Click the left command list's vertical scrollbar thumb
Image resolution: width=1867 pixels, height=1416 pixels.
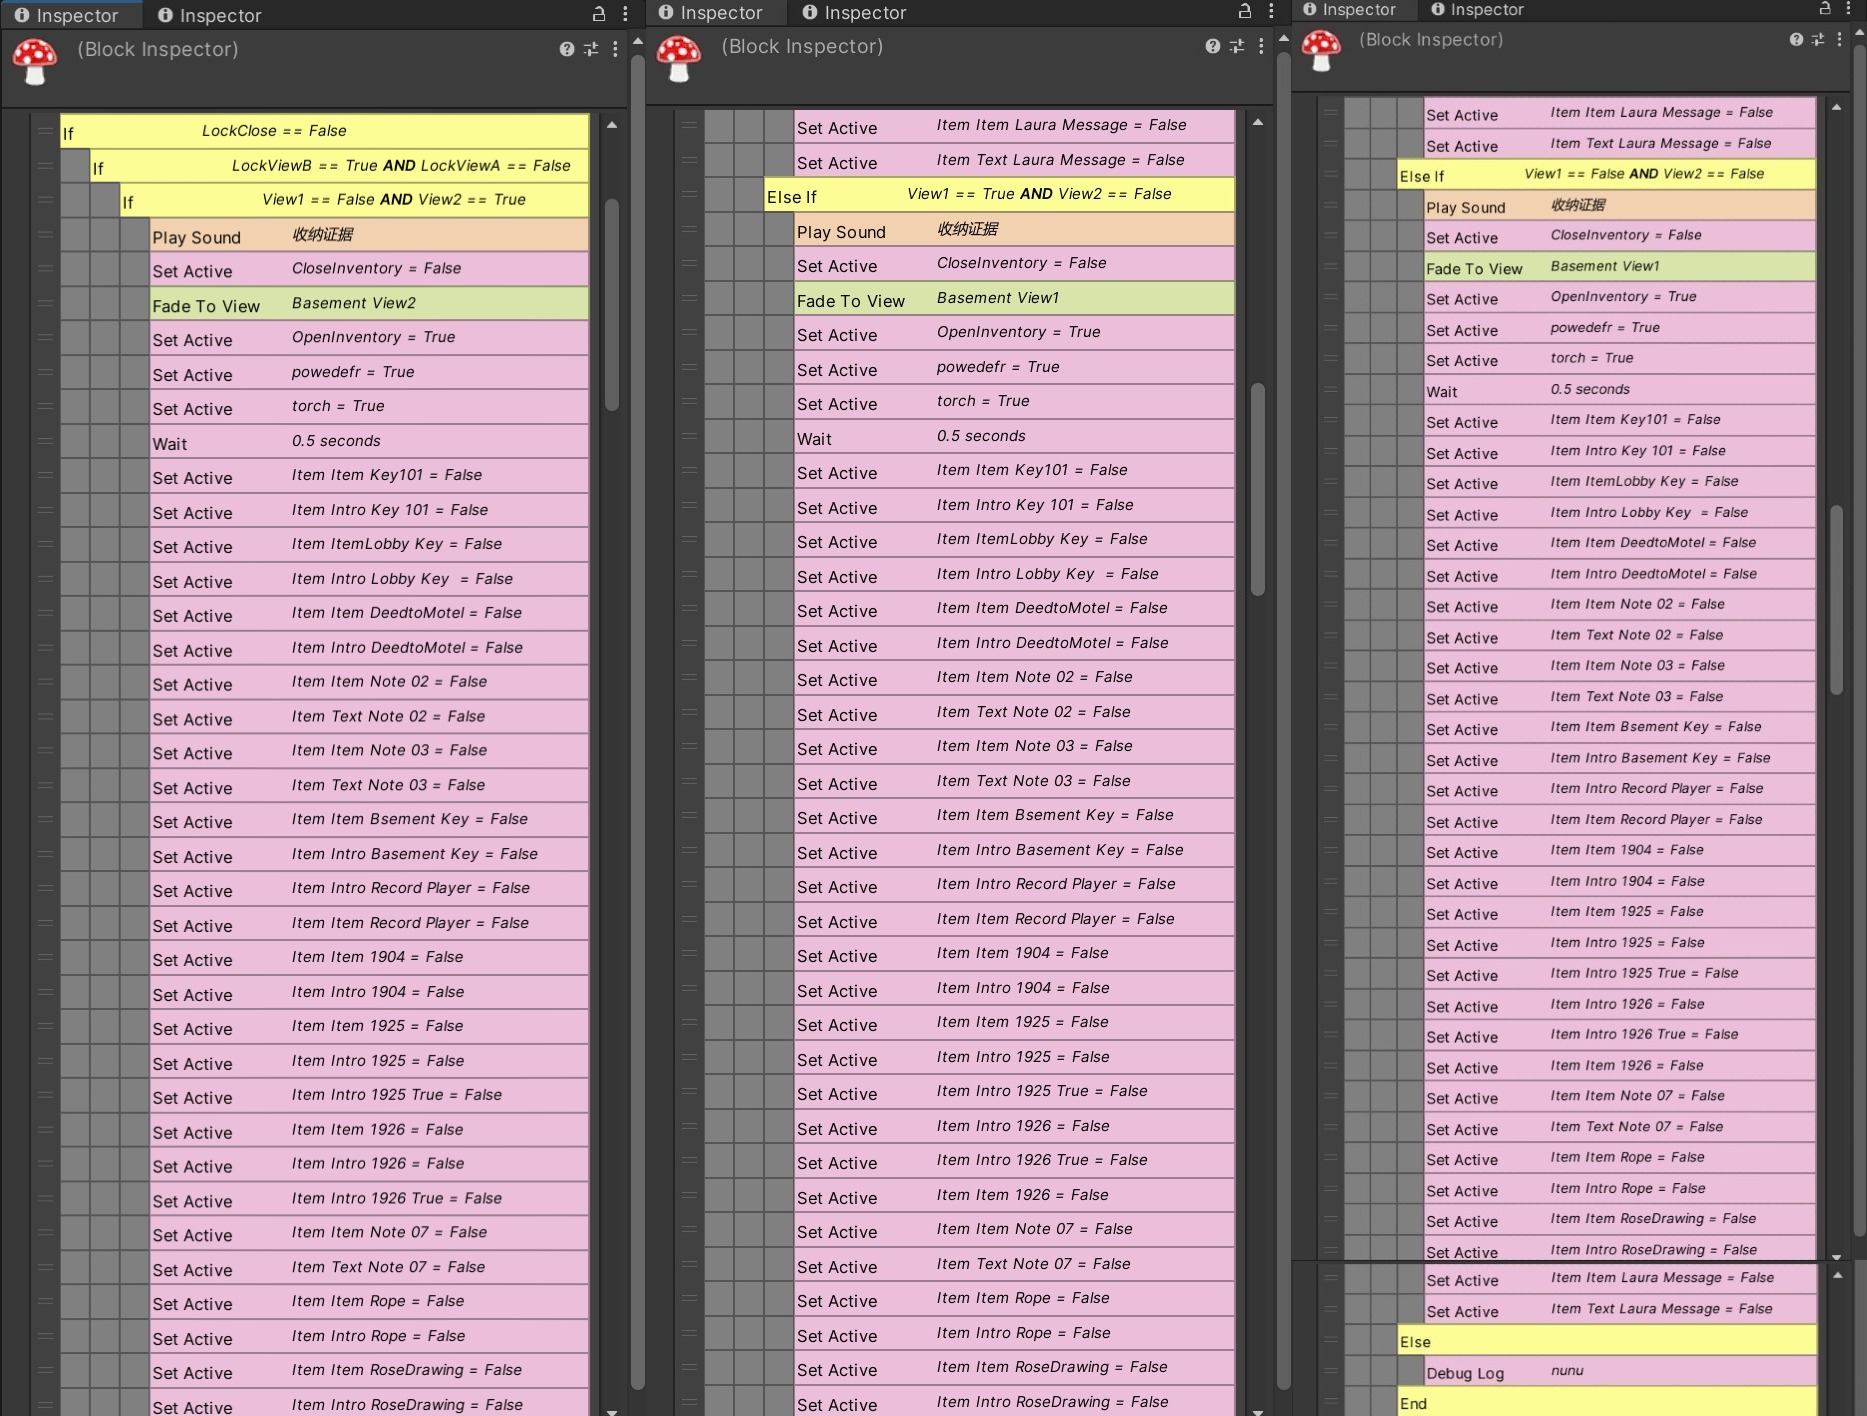point(612,305)
